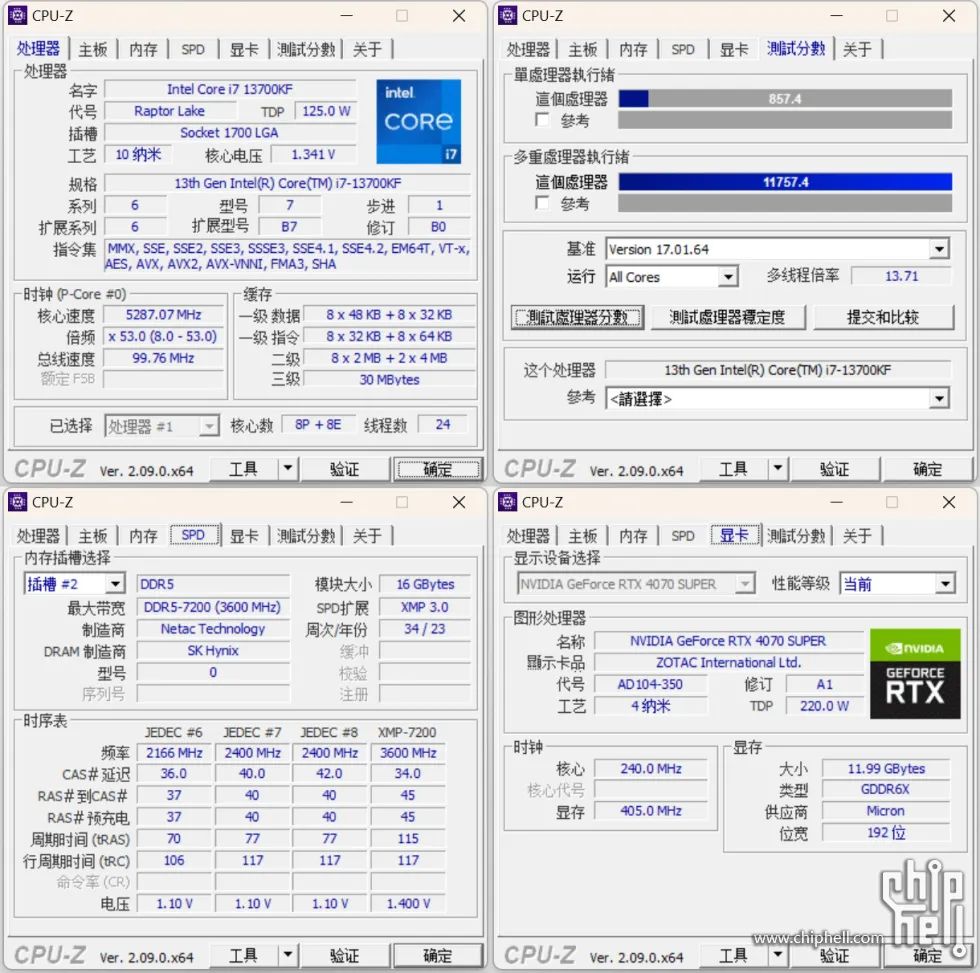Click the Intel Core i7 13700KF name field
The height and width of the screenshot is (973, 980).
230,89
